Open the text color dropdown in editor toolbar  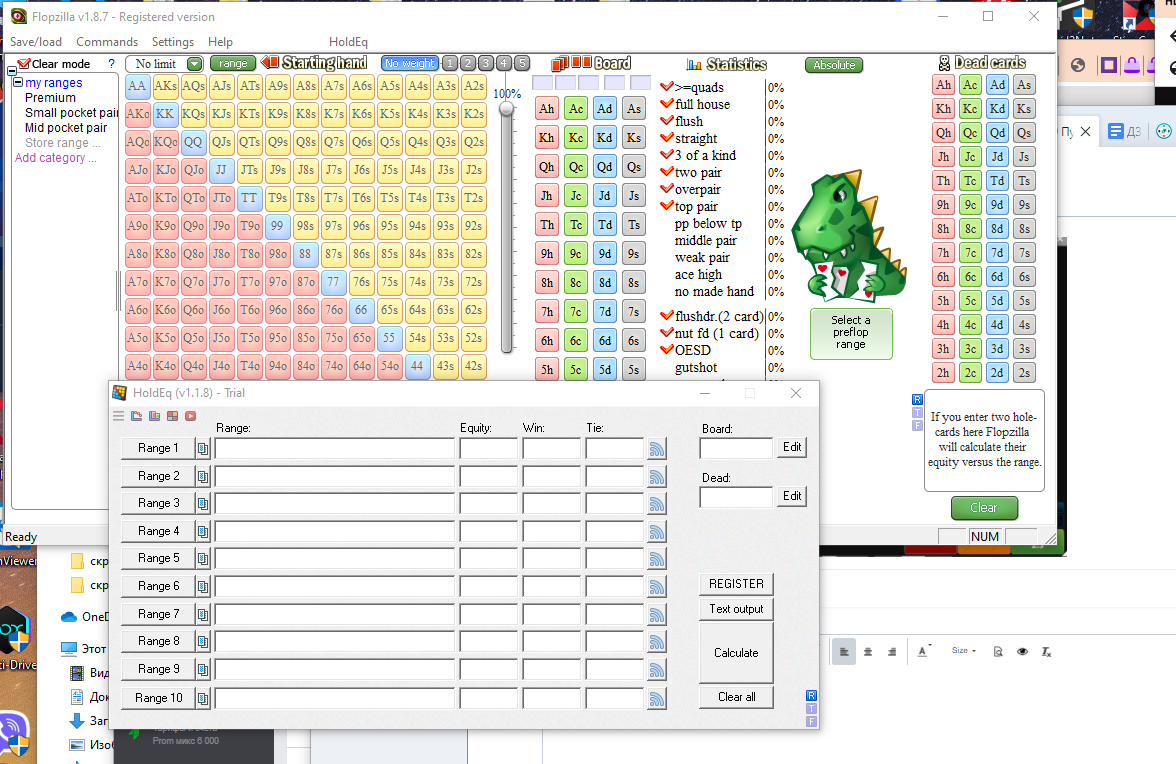(x=924, y=652)
